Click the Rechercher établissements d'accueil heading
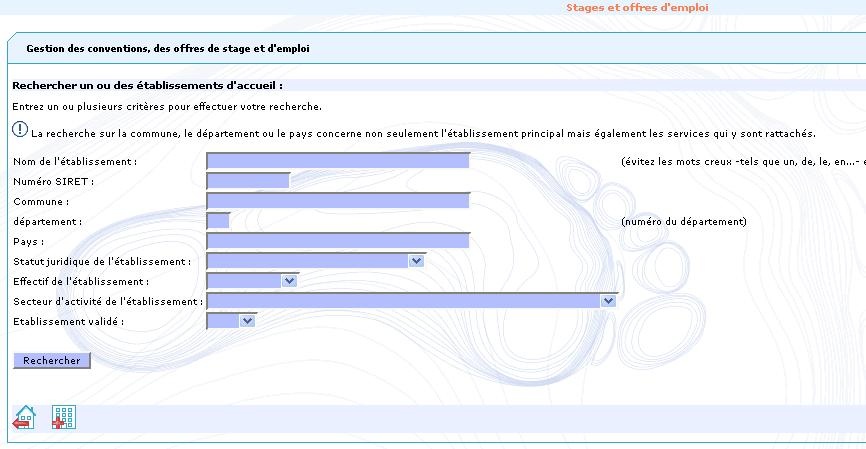 [x=147, y=86]
